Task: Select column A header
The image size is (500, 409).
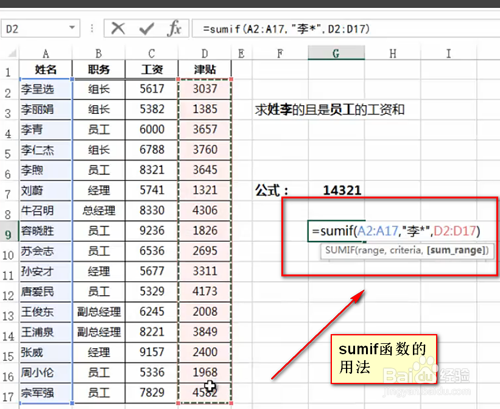Action: (46, 53)
